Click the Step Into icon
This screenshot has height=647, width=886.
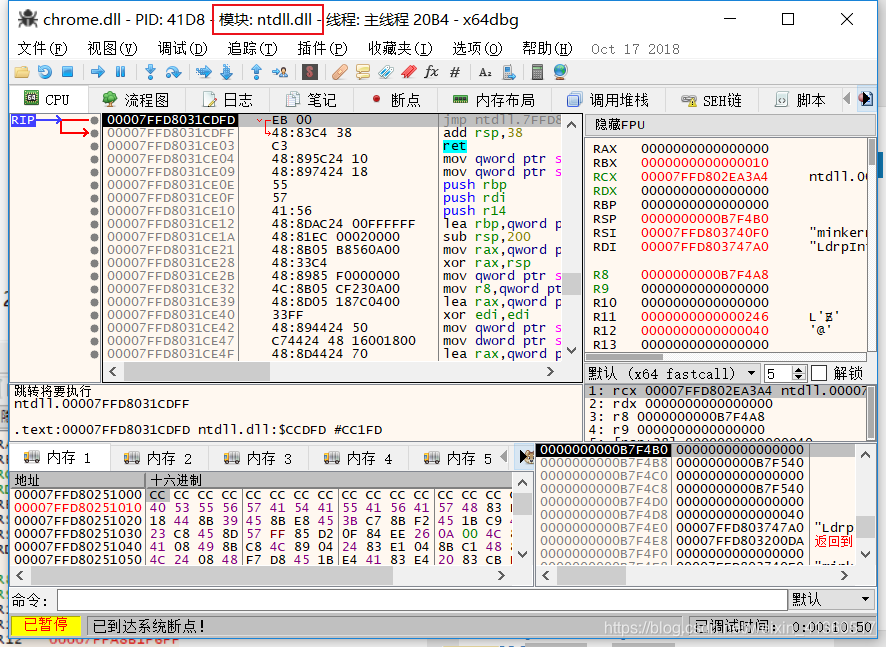pos(150,72)
